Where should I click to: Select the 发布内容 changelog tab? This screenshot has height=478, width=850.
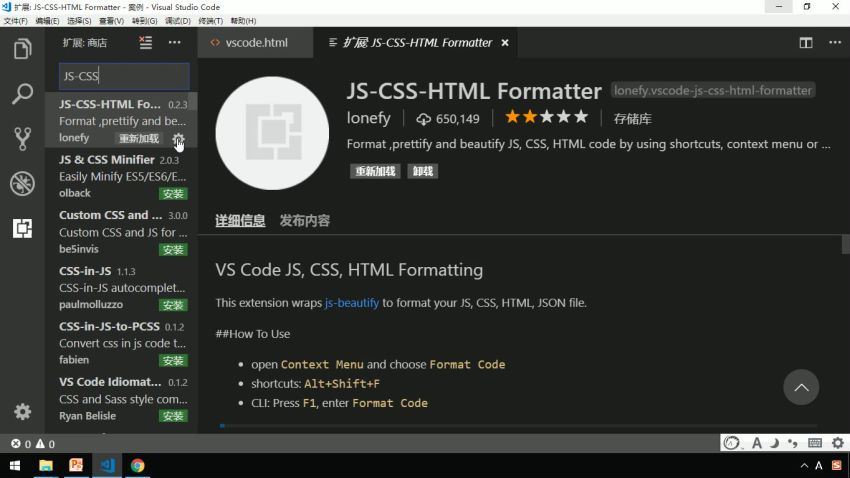305,221
